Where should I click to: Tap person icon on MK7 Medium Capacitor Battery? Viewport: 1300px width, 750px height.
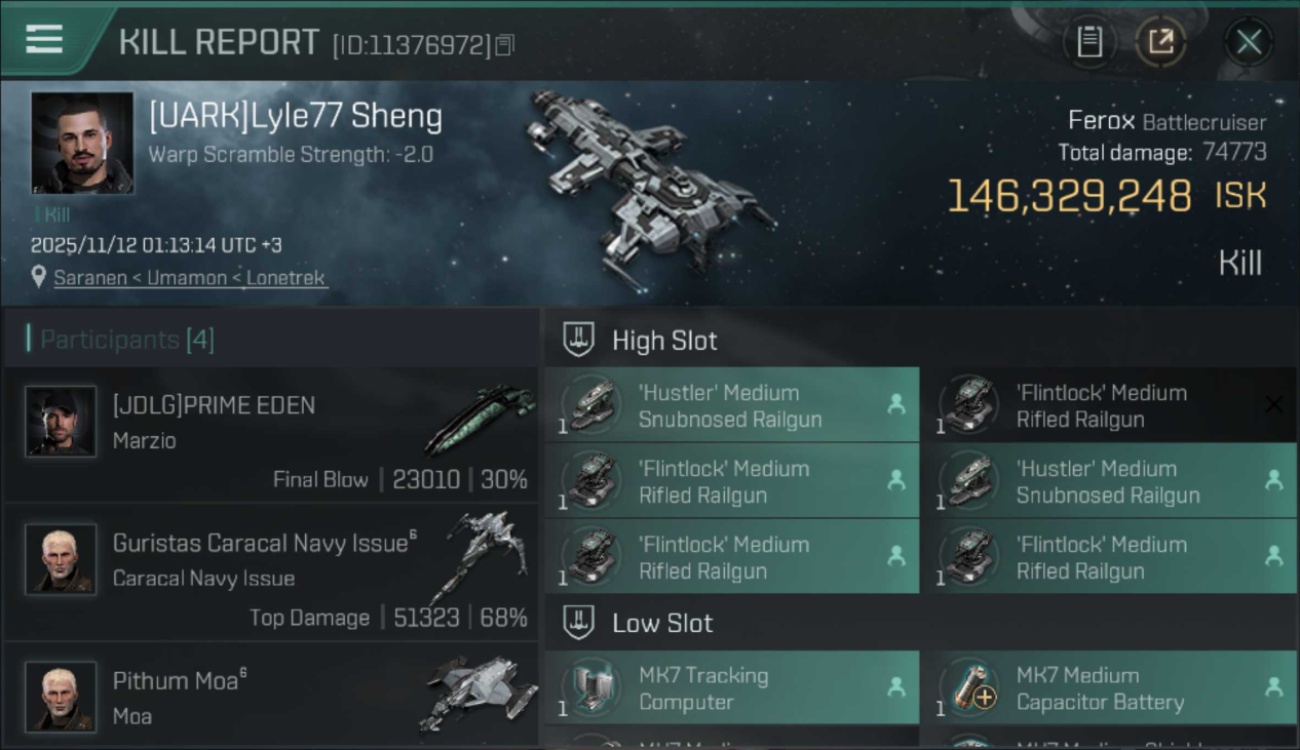point(1274,687)
